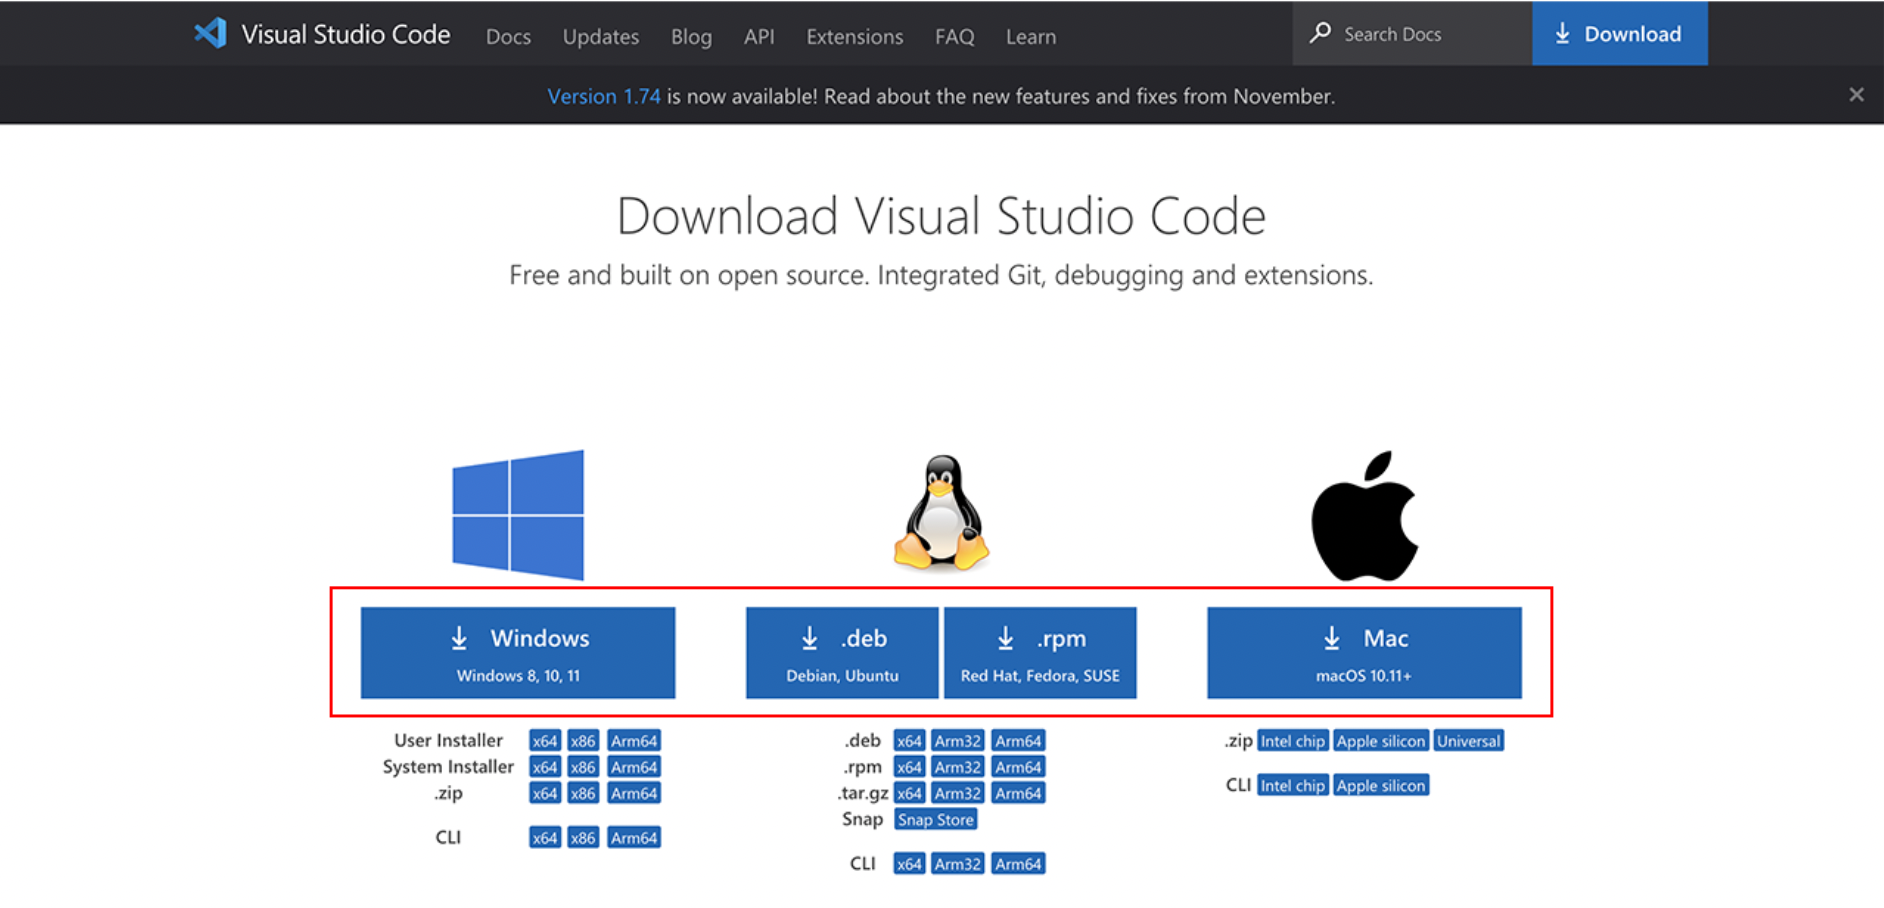Go to the Blog section

[x=691, y=36]
